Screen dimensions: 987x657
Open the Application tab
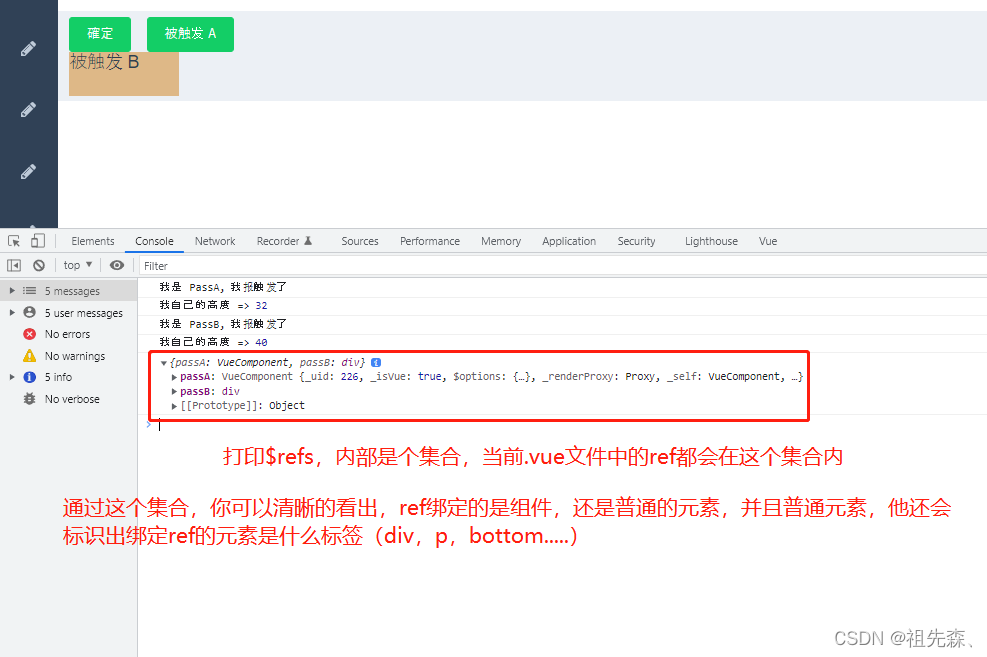[568, 241]
